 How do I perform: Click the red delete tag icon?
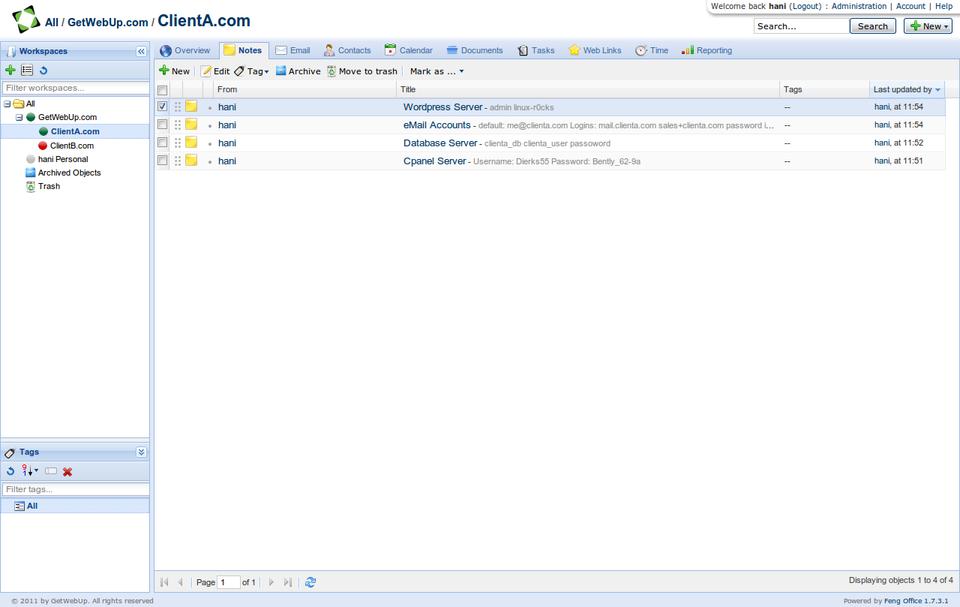click(x=68, y=471)
